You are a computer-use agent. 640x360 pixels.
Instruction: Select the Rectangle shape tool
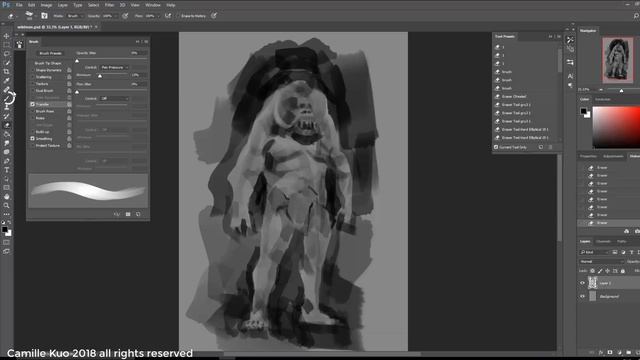pos(7,188)
